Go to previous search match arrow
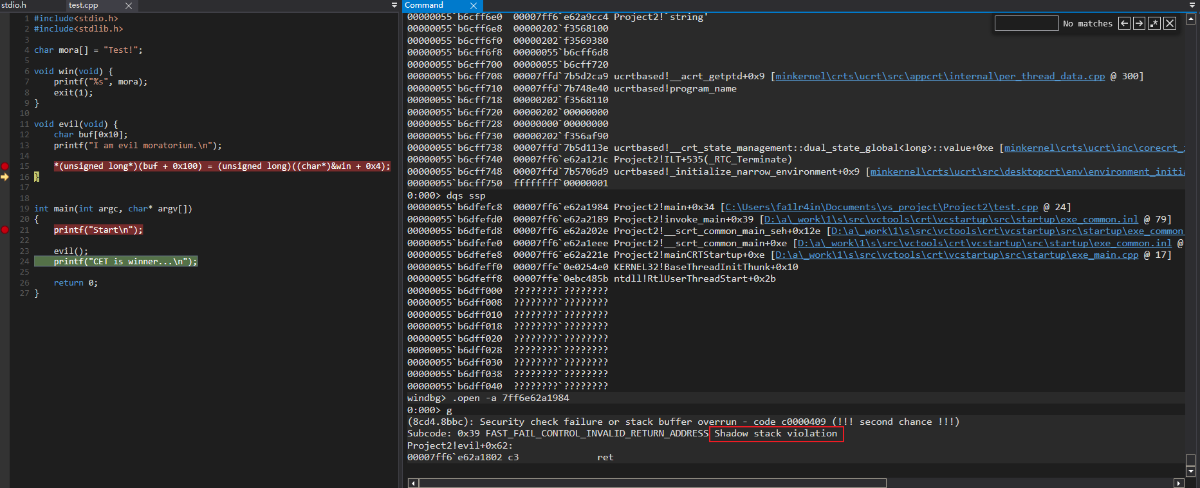 click(1125, 22)
